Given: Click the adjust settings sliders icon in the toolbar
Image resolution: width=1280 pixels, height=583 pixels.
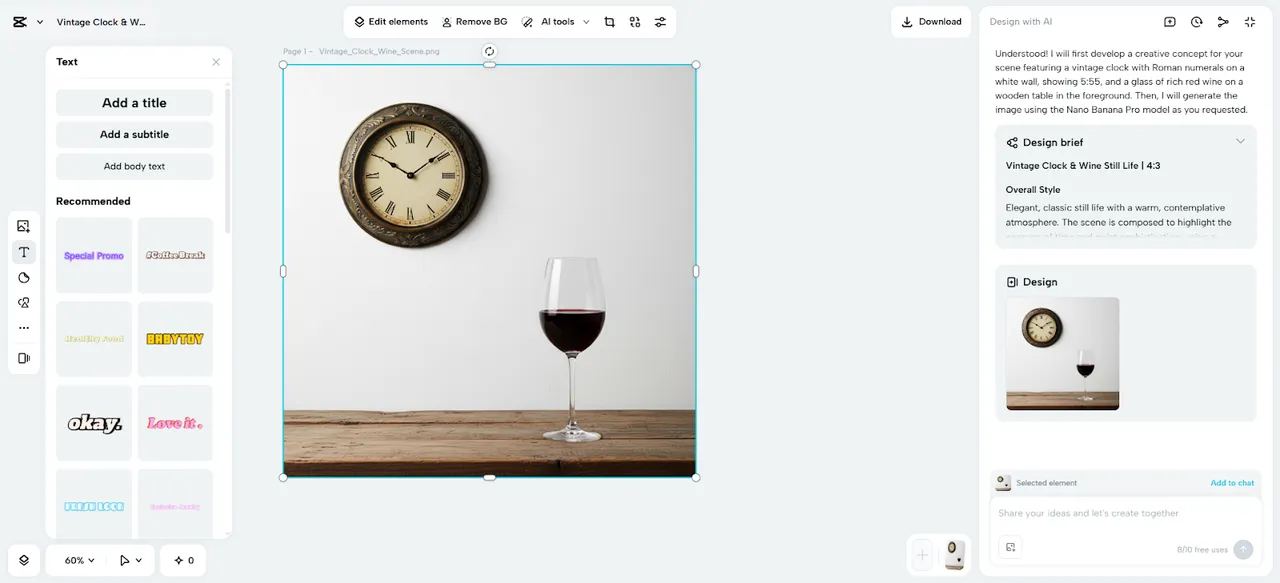Looking at the screenshot, I should (660, 22).
